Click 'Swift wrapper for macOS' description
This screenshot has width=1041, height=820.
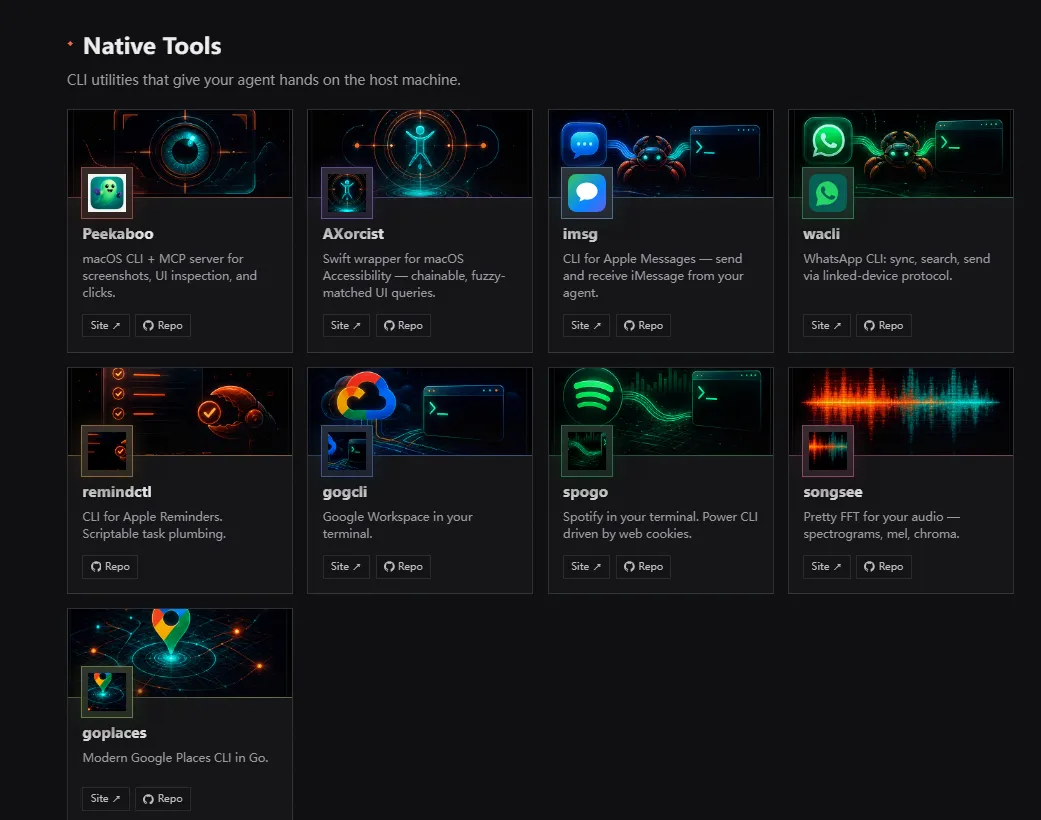pos(414,276)
